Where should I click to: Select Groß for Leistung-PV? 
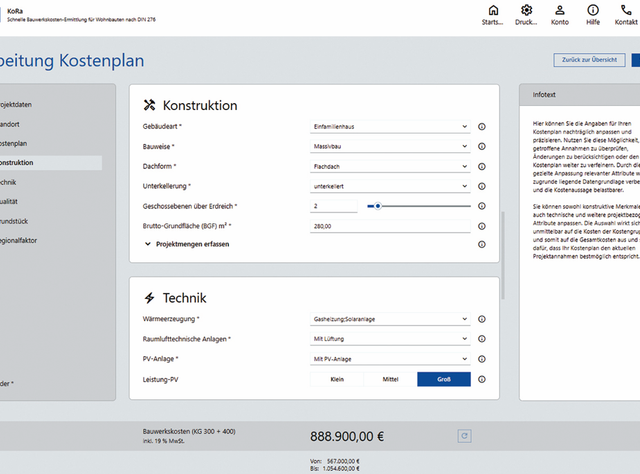click(444, 379)
